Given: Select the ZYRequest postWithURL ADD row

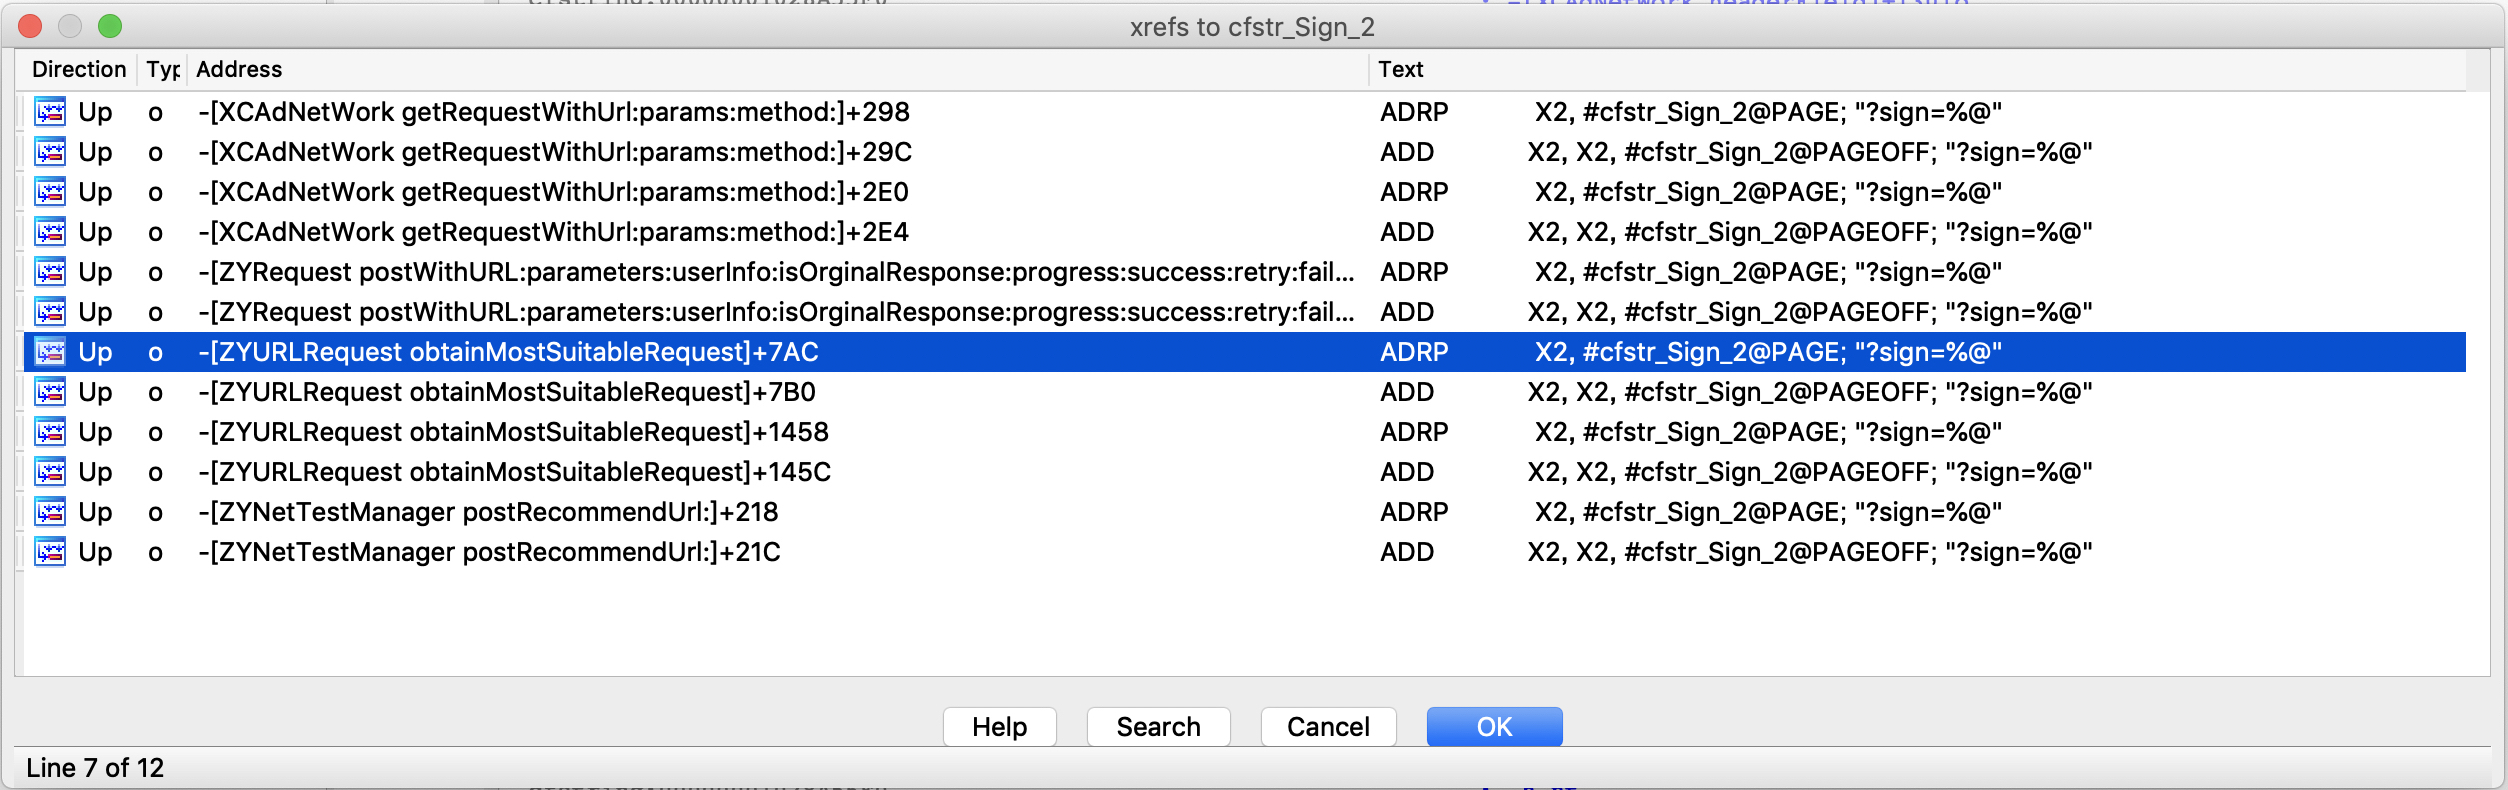Looking at the screenshot, I should pyautogui.click(x=1244, y=312).
